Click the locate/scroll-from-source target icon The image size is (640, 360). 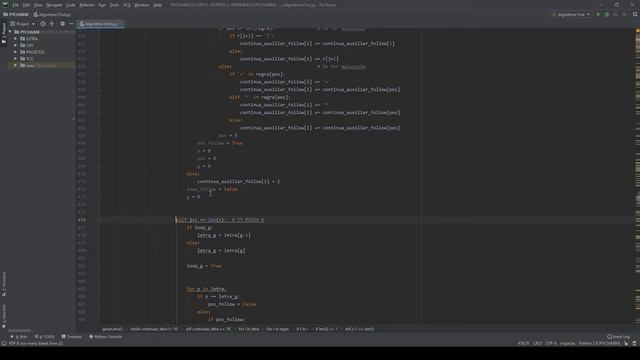click(43, 24)
